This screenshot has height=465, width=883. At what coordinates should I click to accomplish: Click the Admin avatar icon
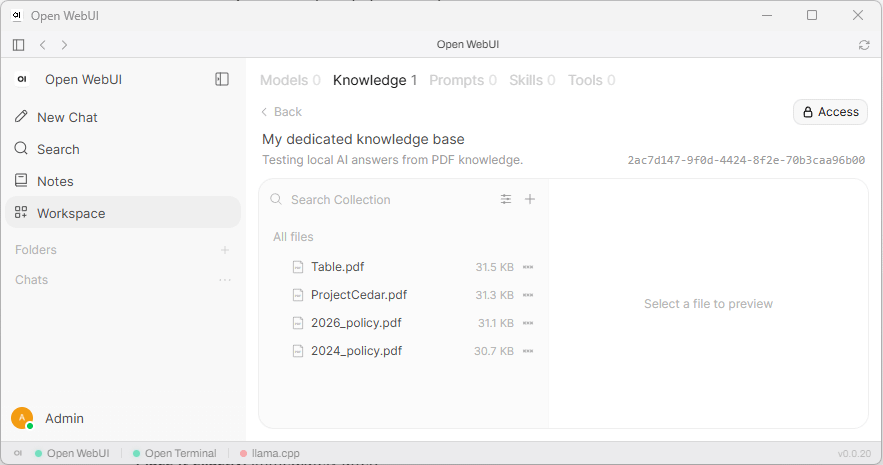22,418
